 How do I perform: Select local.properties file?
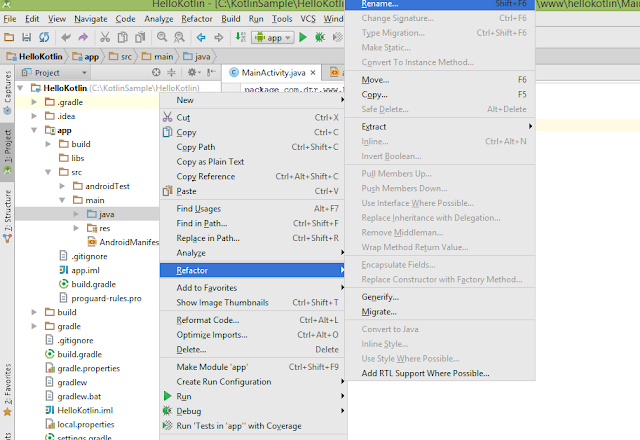click(x=86, y=424)
